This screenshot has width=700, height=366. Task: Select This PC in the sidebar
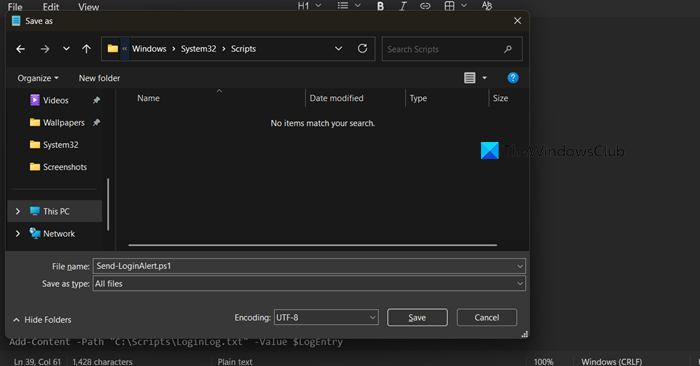pos(56,211)
